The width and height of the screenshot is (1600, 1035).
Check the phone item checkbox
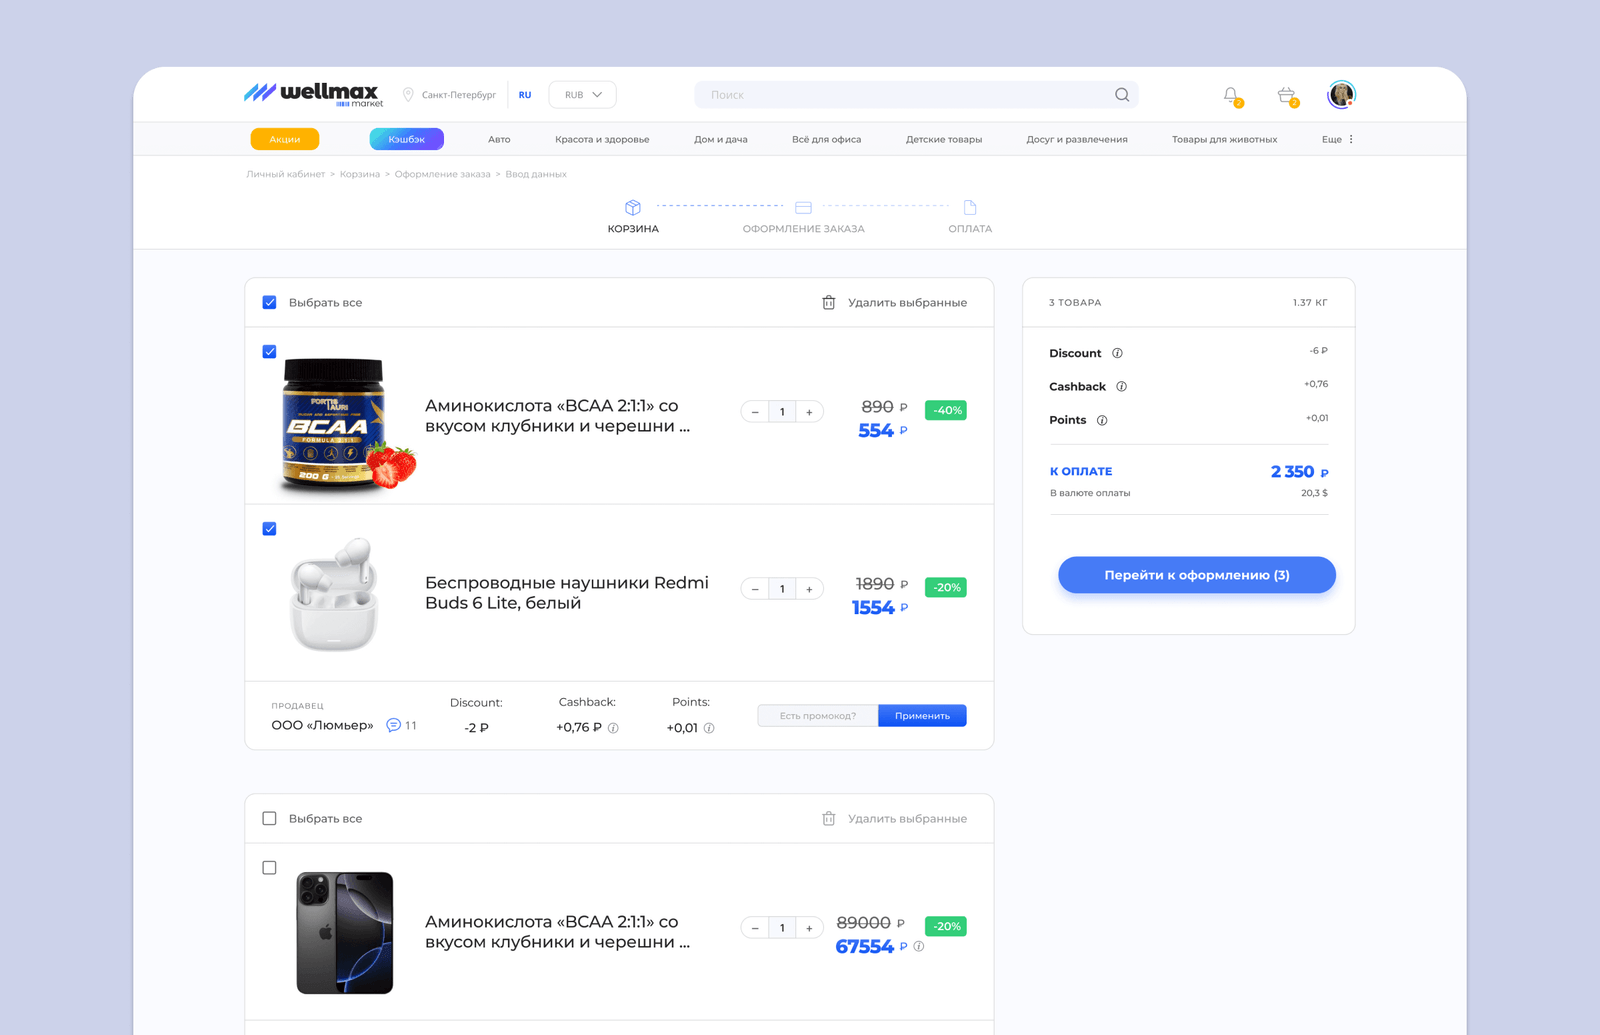pyautogui.click(x=269, y=868)
